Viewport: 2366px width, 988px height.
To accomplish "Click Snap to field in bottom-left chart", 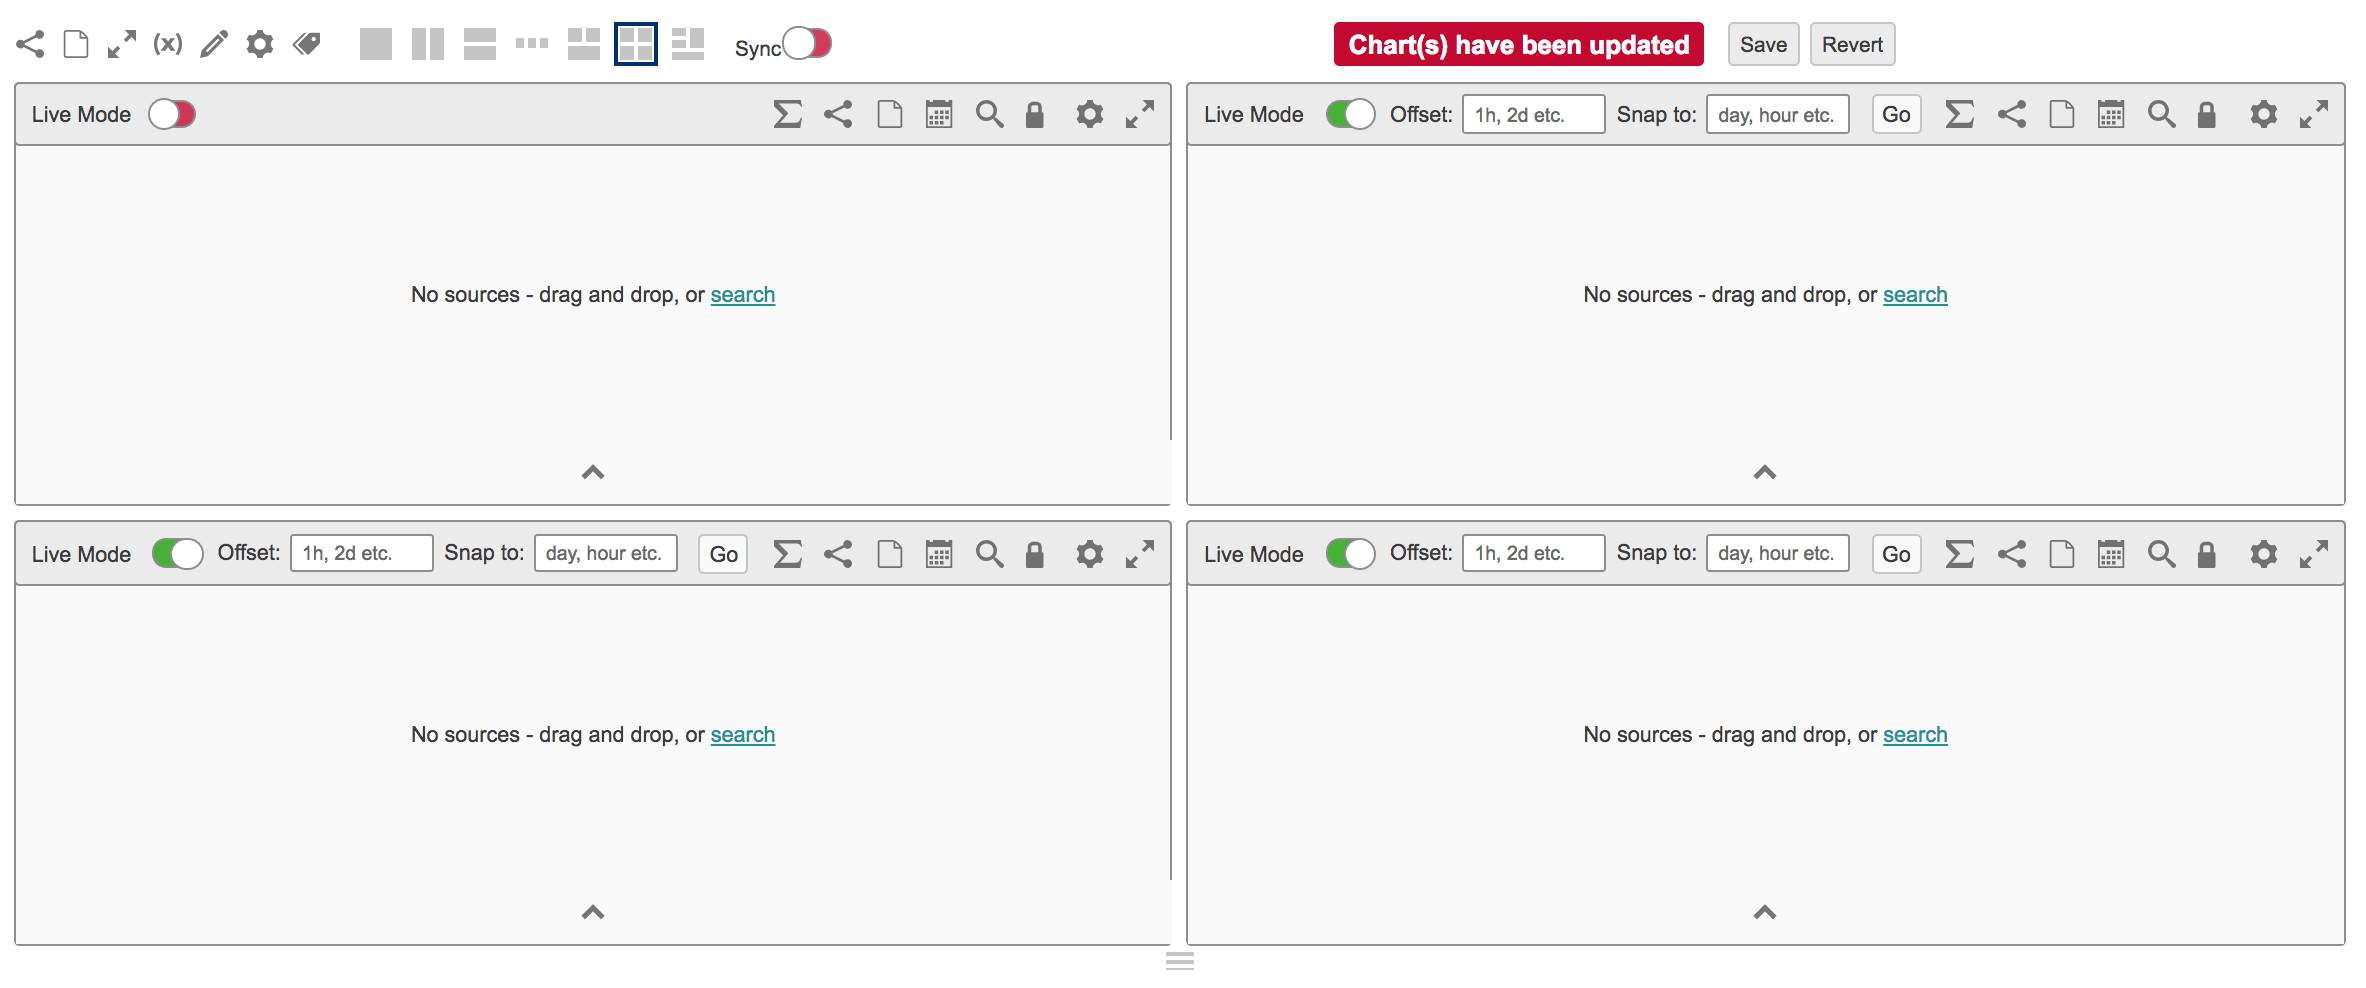I will click(x=606, y=553).
